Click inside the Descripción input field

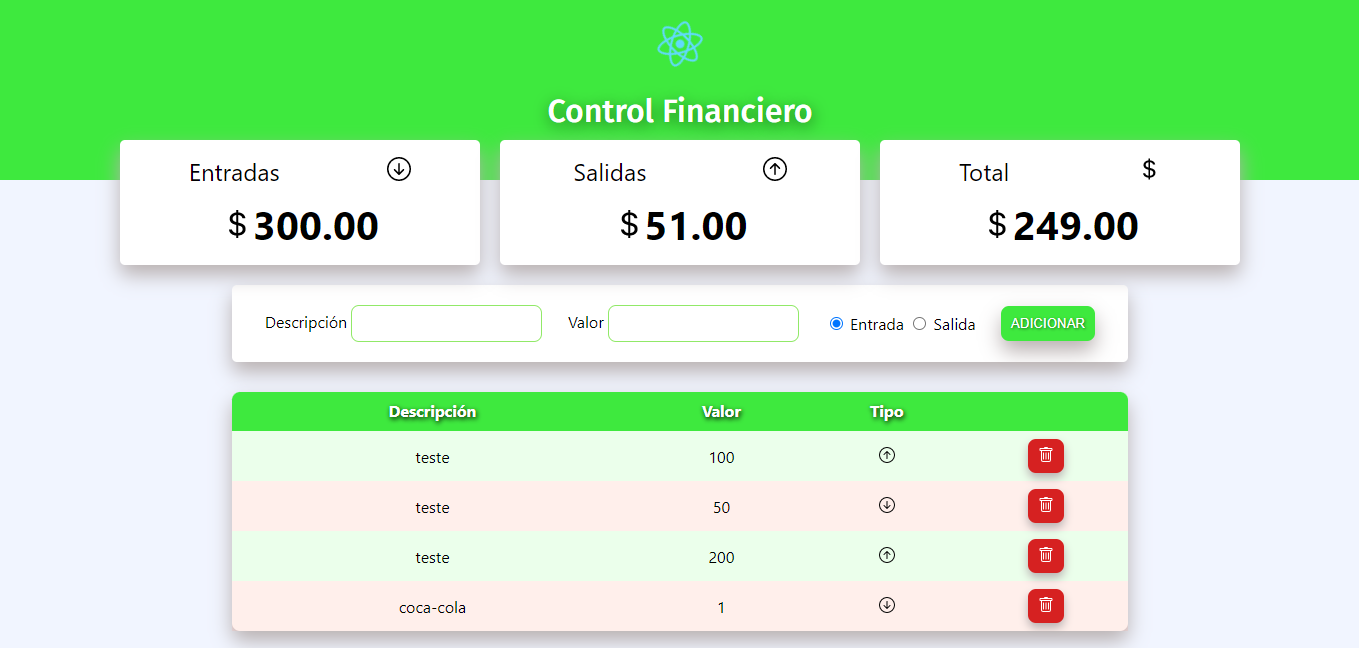pos(446,323)
